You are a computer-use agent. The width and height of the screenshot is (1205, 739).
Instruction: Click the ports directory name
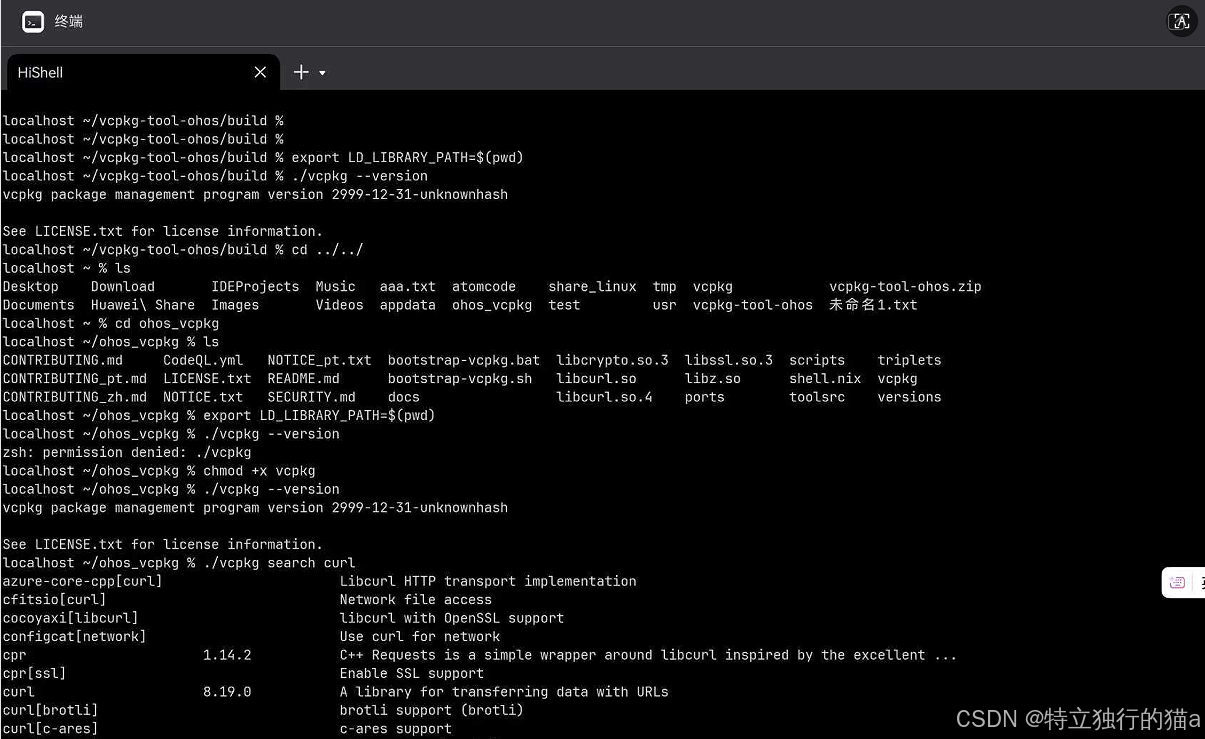point(705,397)
